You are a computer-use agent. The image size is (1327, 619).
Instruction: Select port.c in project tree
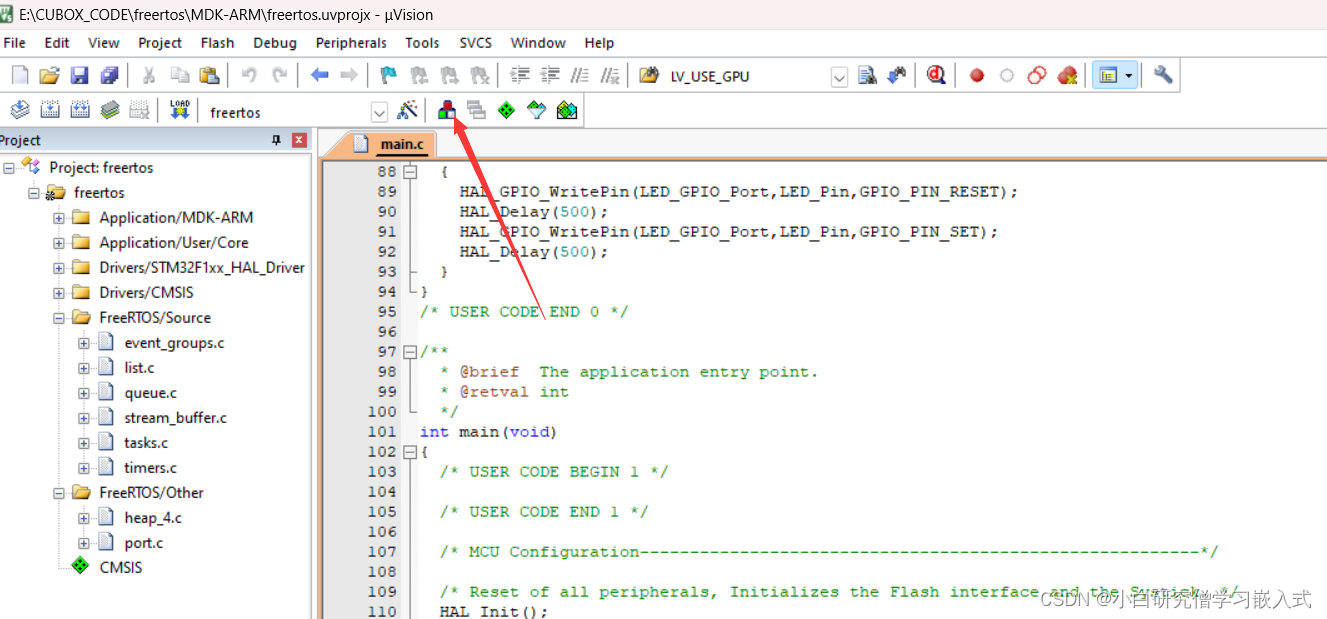tap(144, 543)
